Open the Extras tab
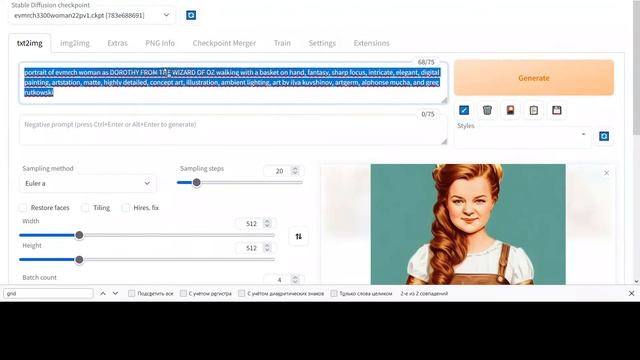 [x=118, y=43]
